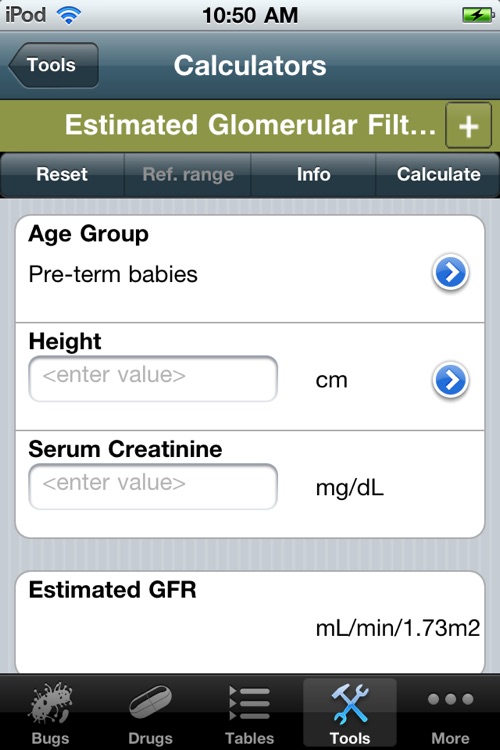This screenshot has width=500, height=750.
Task: Tap Estimated Glomerular Filtration title bar
Action: (250, 125)
